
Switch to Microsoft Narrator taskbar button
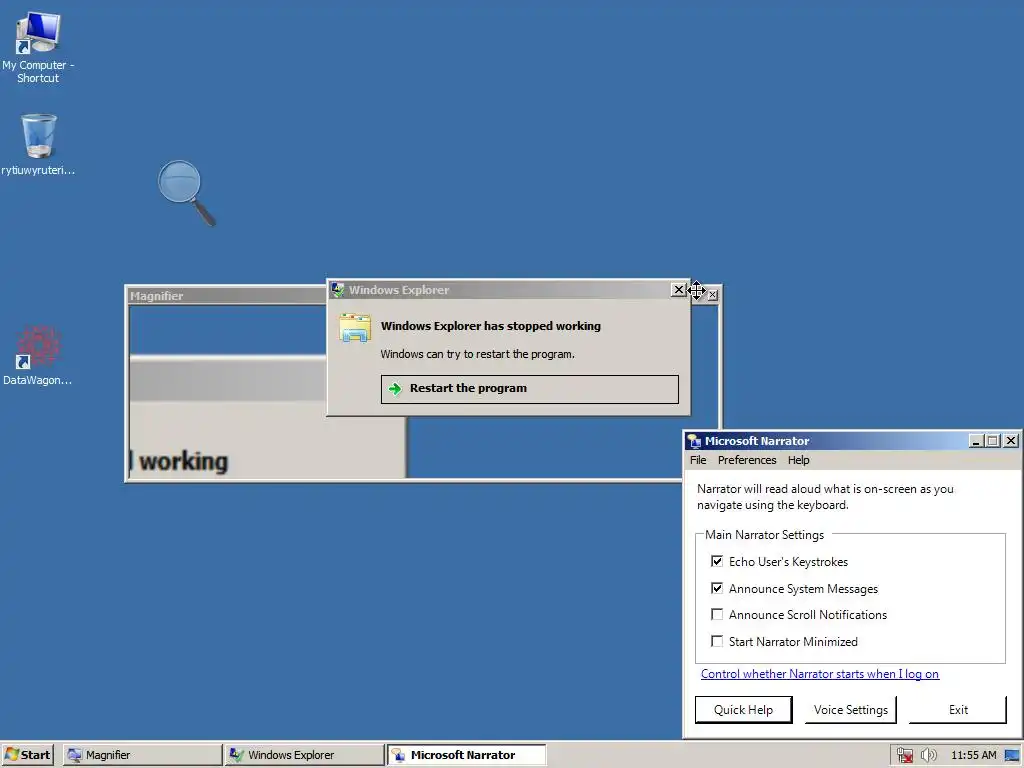466,755
